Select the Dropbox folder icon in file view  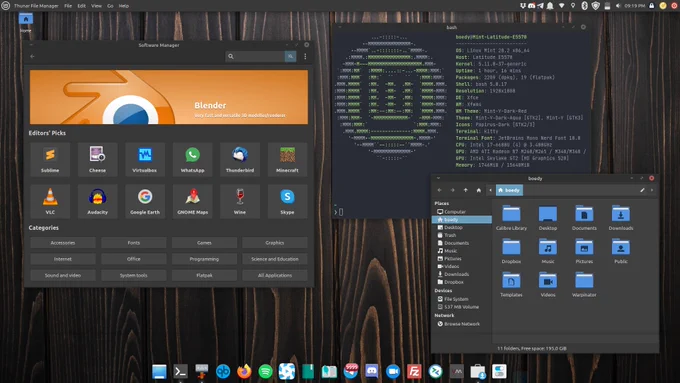pyautogui.click(x=511, y=247)
